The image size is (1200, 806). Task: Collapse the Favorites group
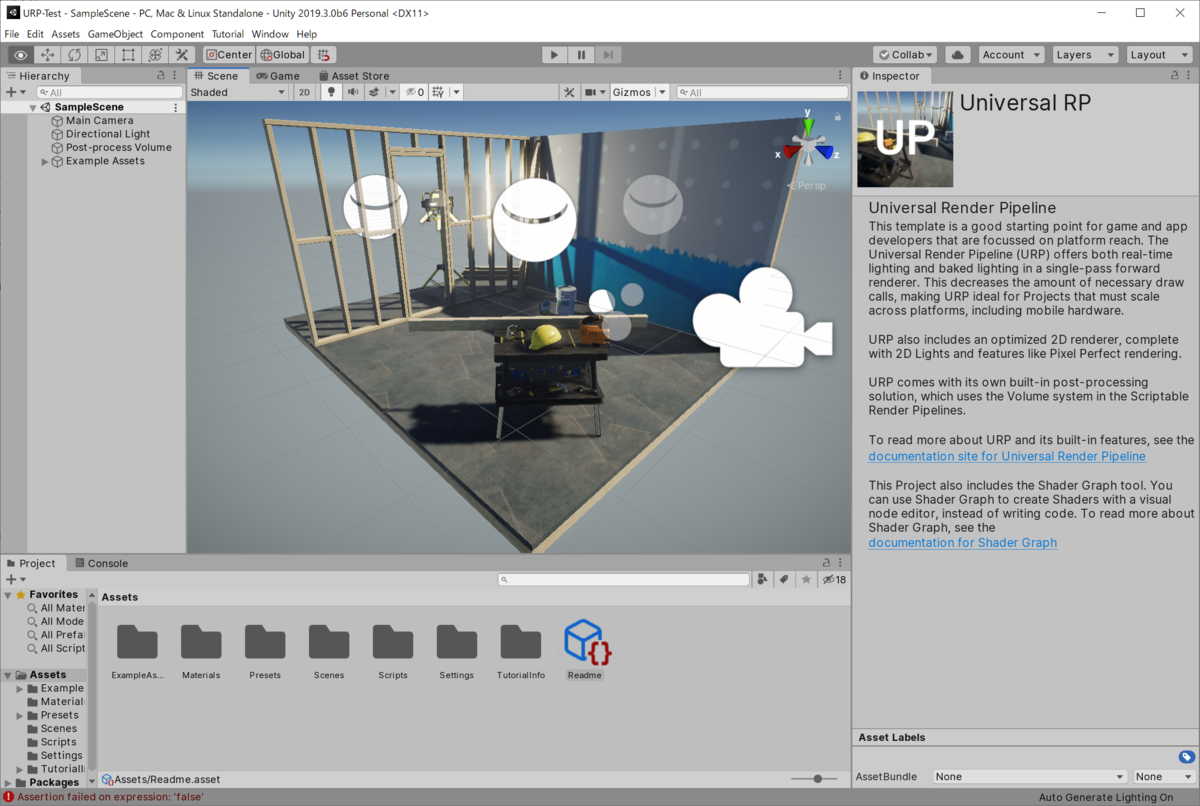(x=8, y=594)
